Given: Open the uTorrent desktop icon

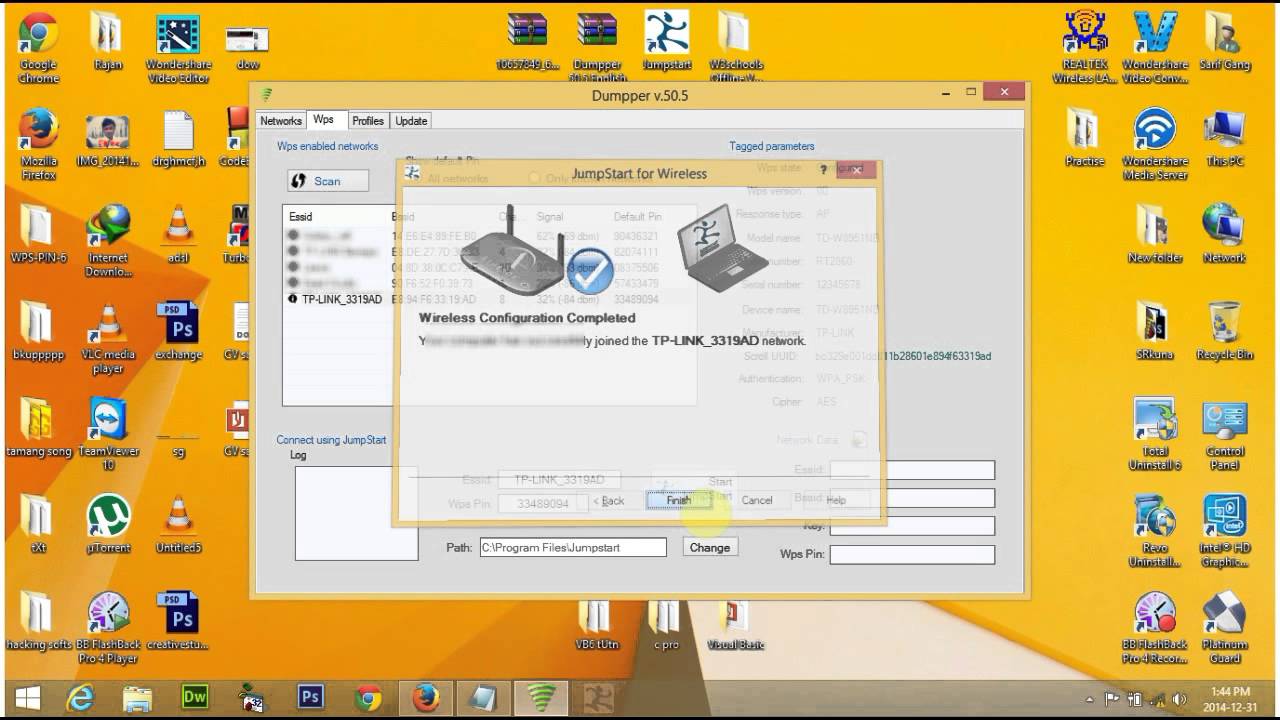Looking at the screenshot, I should 108,525.
